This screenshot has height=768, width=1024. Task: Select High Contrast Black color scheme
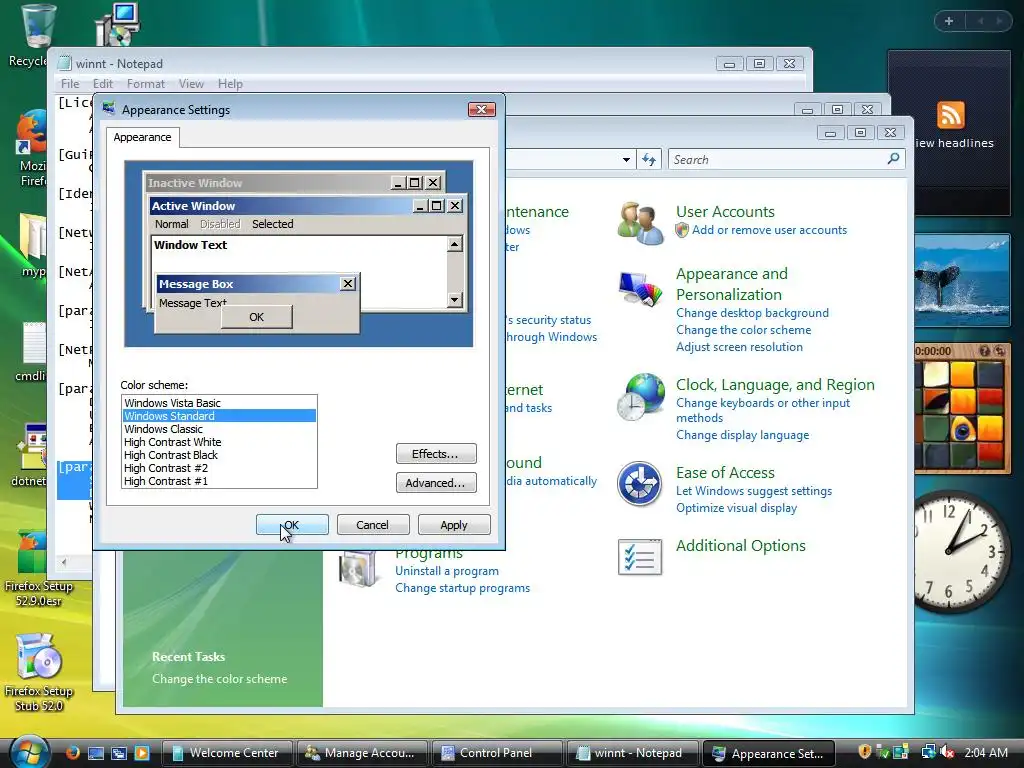click(x=219, y=455)
